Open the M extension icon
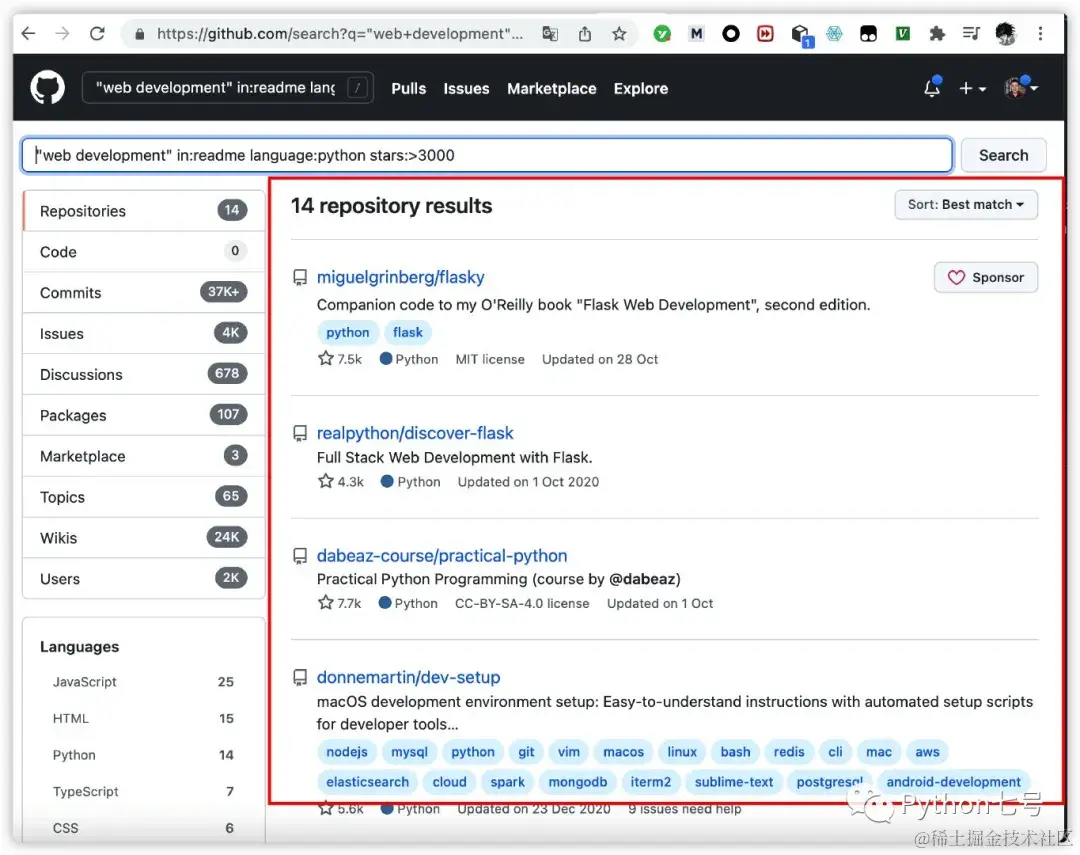 696,34
